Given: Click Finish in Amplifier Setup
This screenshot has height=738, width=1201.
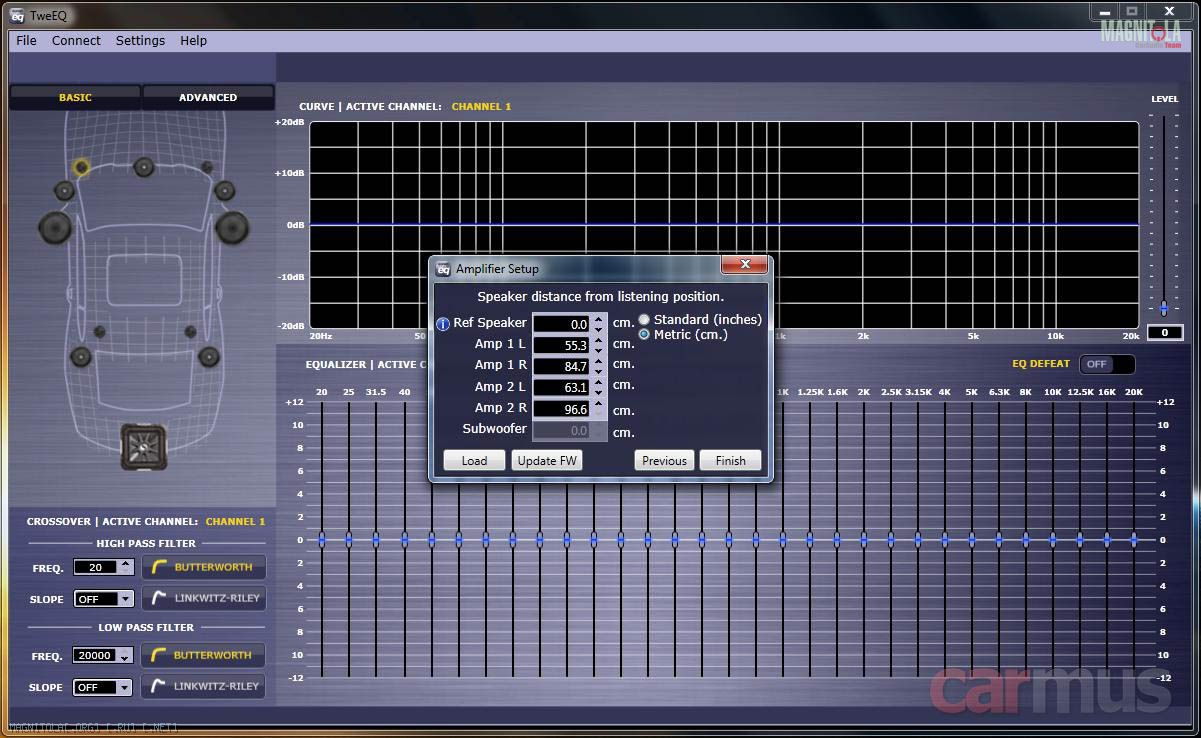Looking at the screenshot, I should [730, 460].
